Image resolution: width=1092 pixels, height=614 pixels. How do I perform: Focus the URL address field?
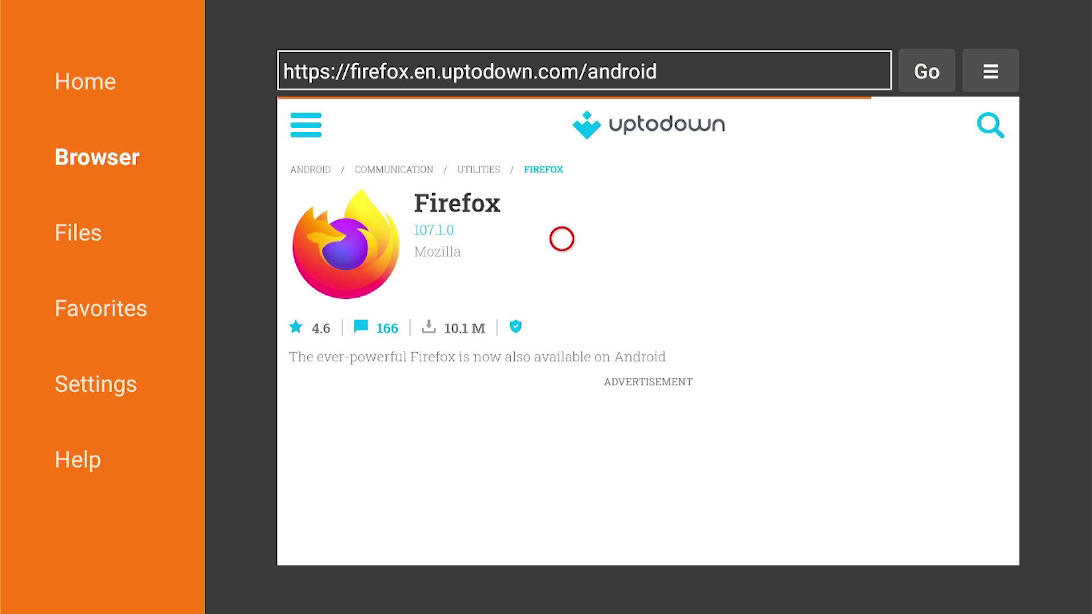(x=584, y=70)
